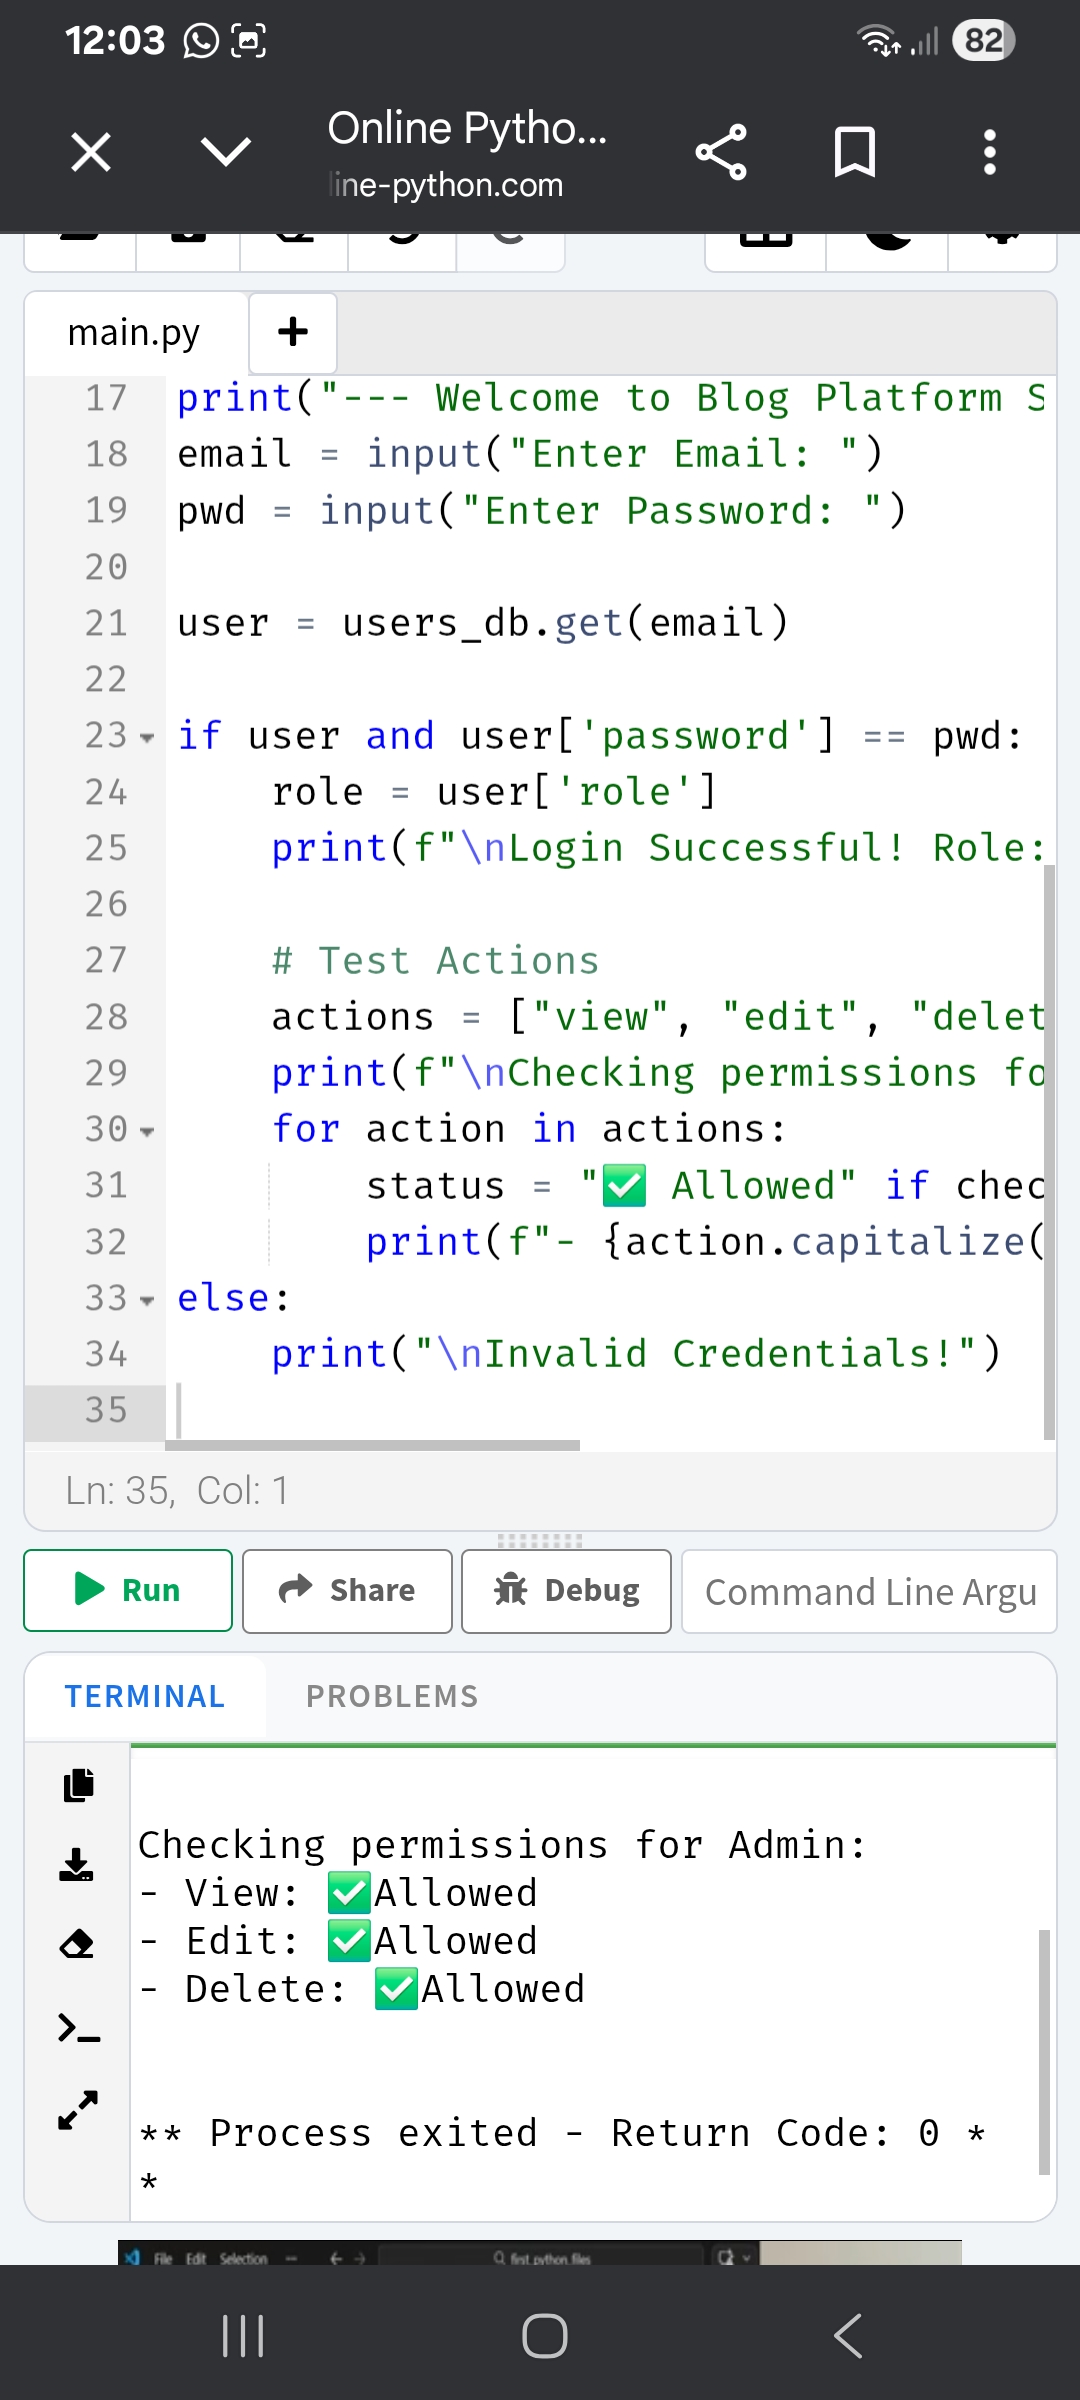This screenshot has height=2400, width=1080.
Task: Click the terminal prompt icon
Action: pyautogui.click(x=78, y=2029)
